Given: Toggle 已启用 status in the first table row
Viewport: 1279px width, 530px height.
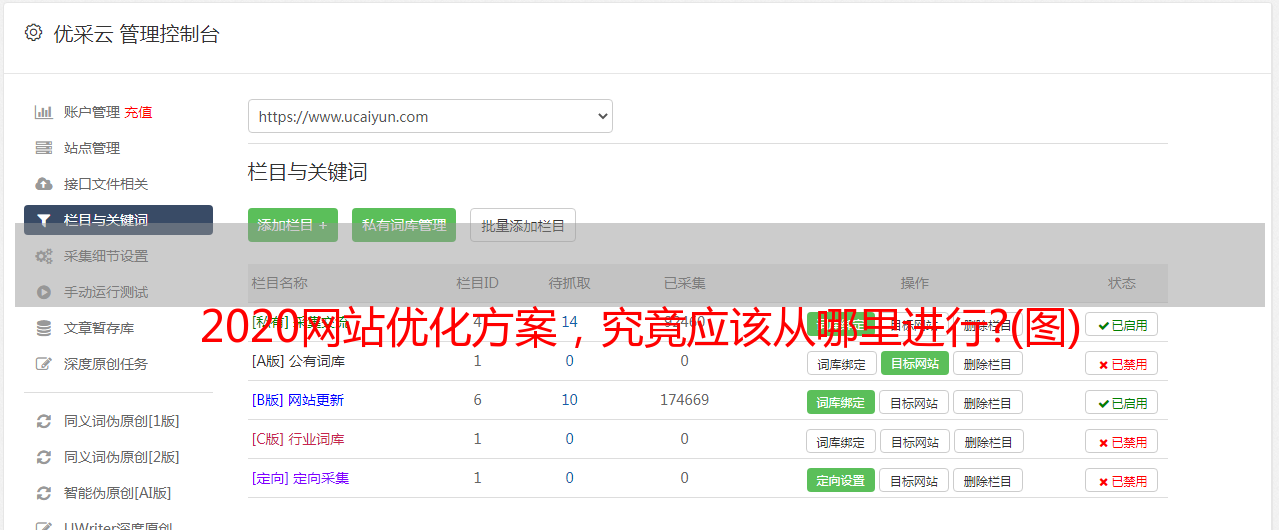Looking at the screenshot, I should (x=1122, y=325).
